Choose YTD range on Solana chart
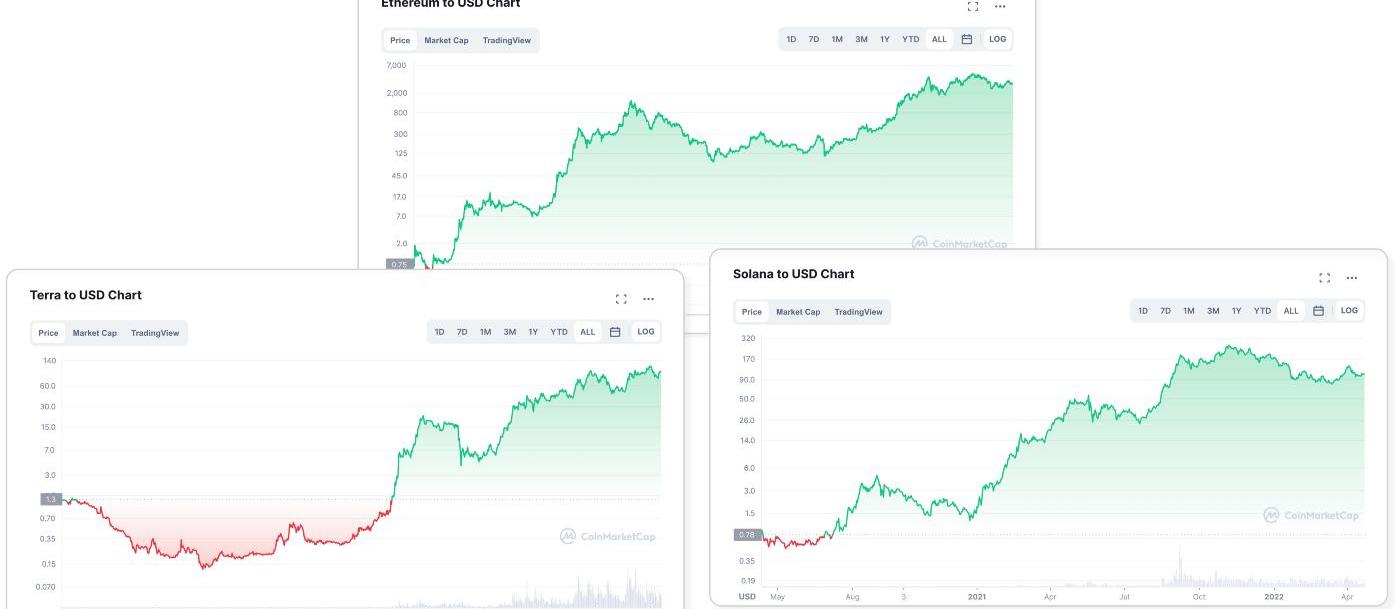 coord(1263,311)
